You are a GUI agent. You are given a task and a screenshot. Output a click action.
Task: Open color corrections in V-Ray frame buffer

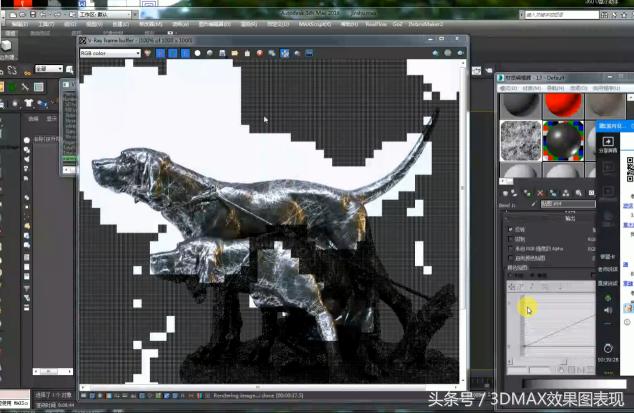[x=148, y=53]
